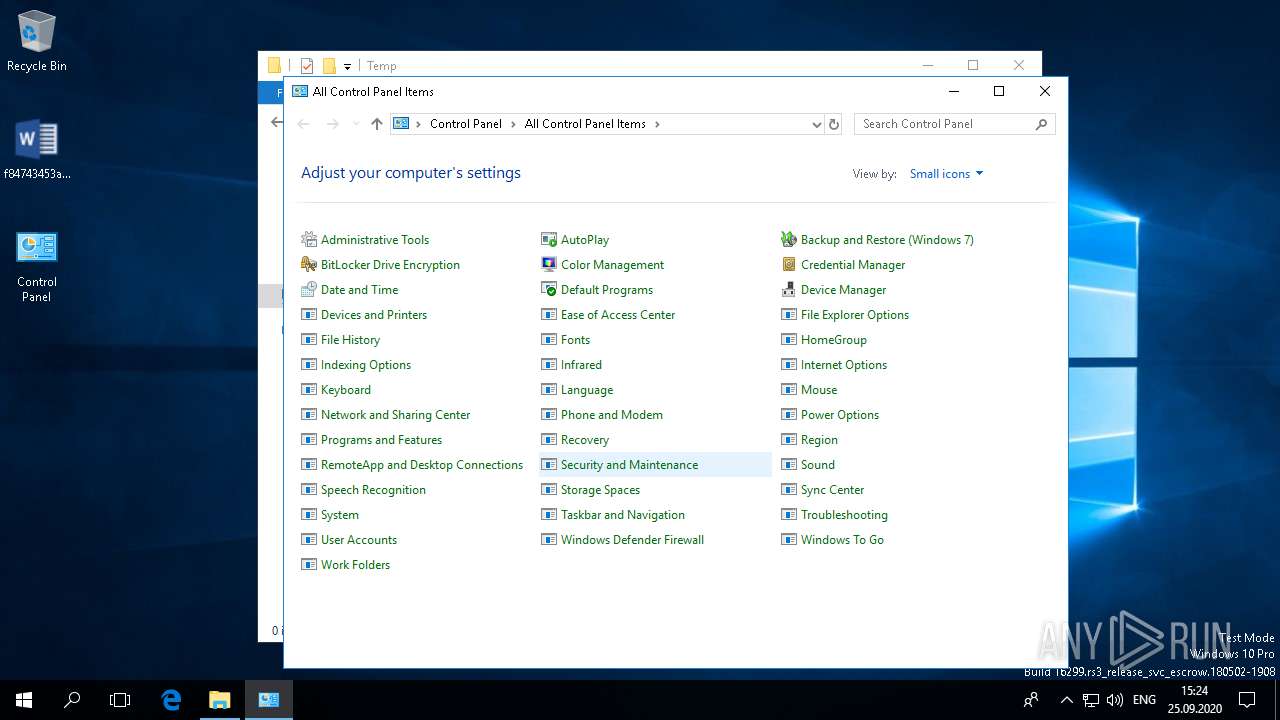The image size is (1280, 720).
Task: Click the volume icon in system tray
Action: point(1114,700)
